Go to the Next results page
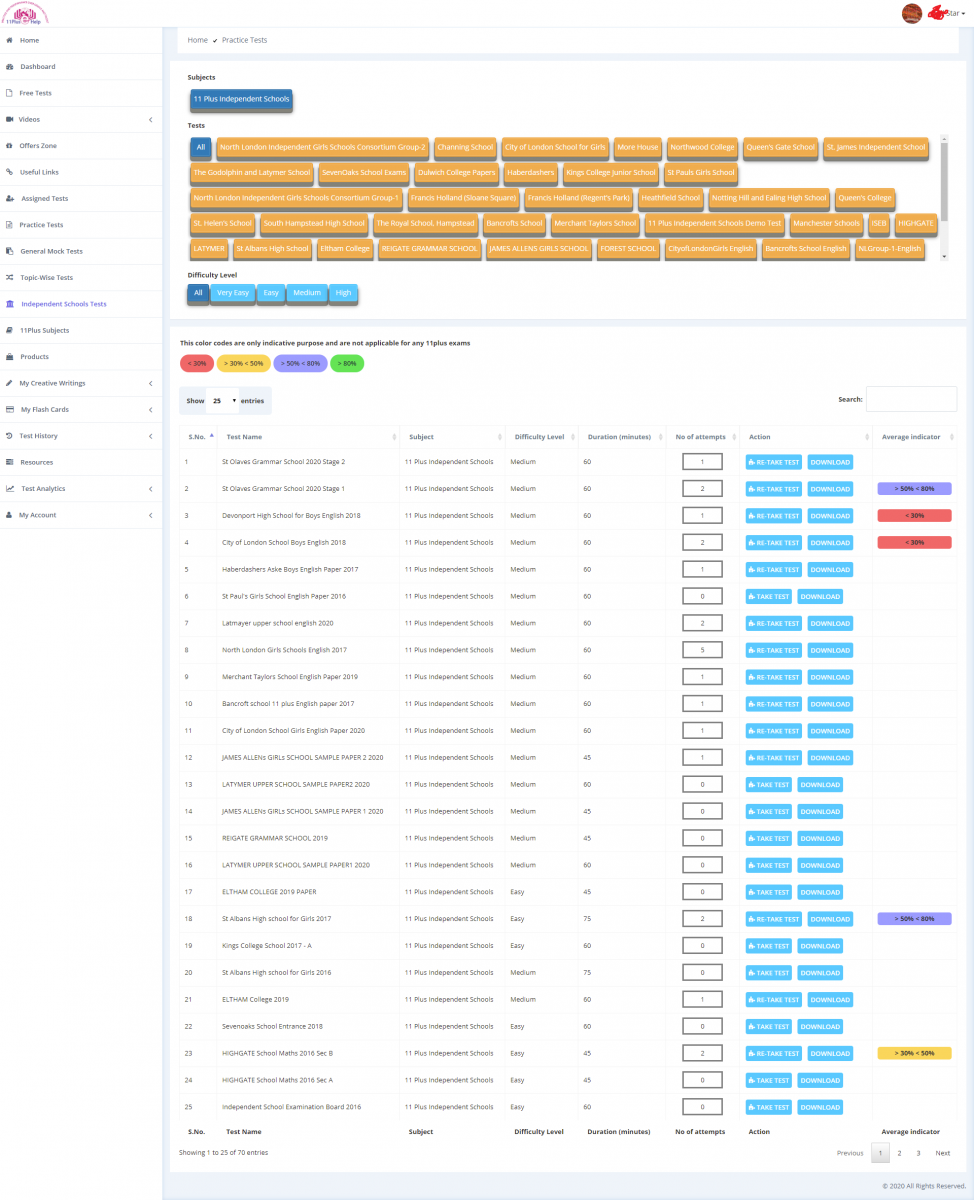Image resolution: width=974 pixels, height=1200 pixels. point(943,1153)
